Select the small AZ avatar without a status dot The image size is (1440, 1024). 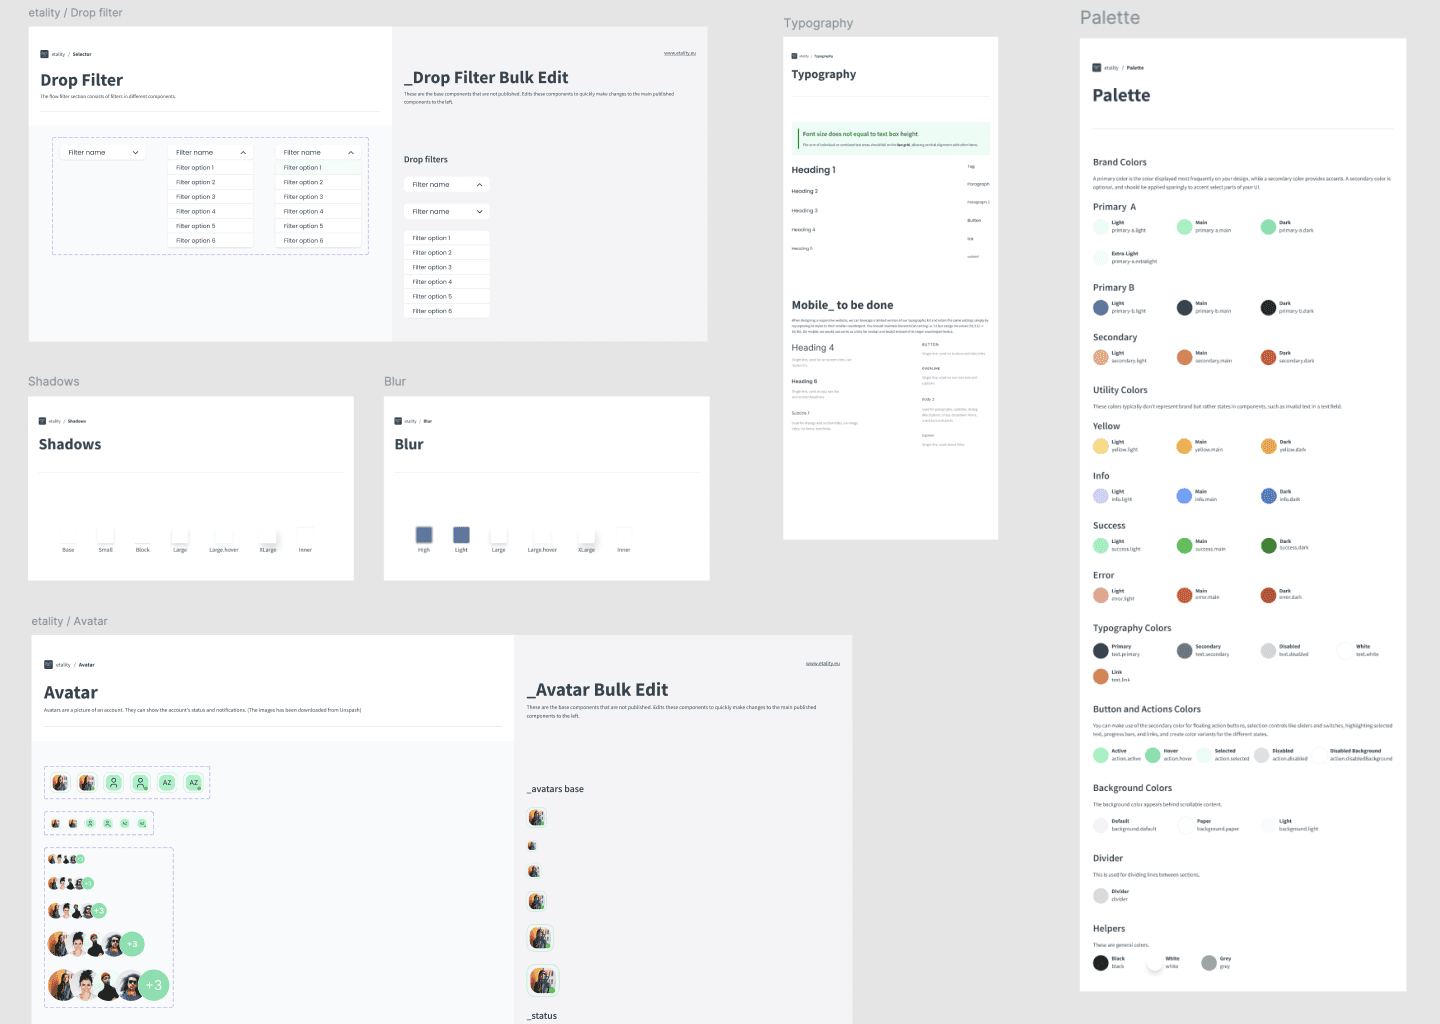click(125, 824)
